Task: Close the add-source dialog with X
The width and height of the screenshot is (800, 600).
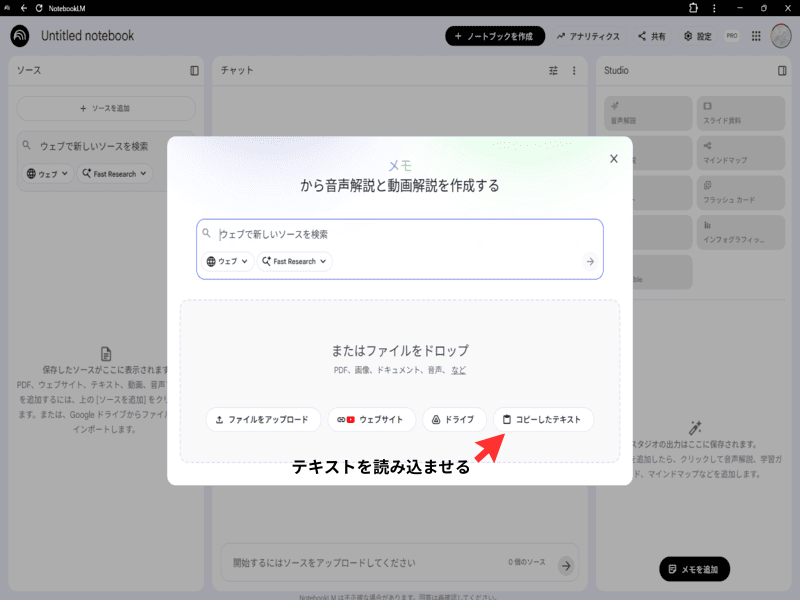Action: [x=614, y=159]
